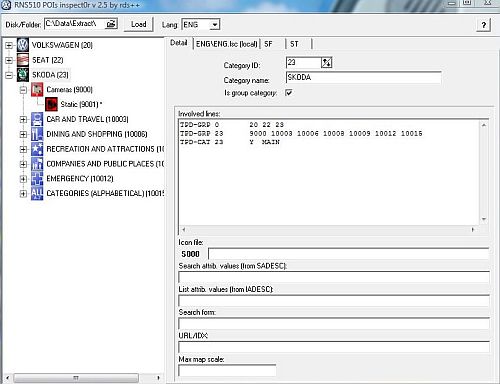Select VOLKSWAGEN (20) in the tree
Screen dimensions: 500x384
62,45
